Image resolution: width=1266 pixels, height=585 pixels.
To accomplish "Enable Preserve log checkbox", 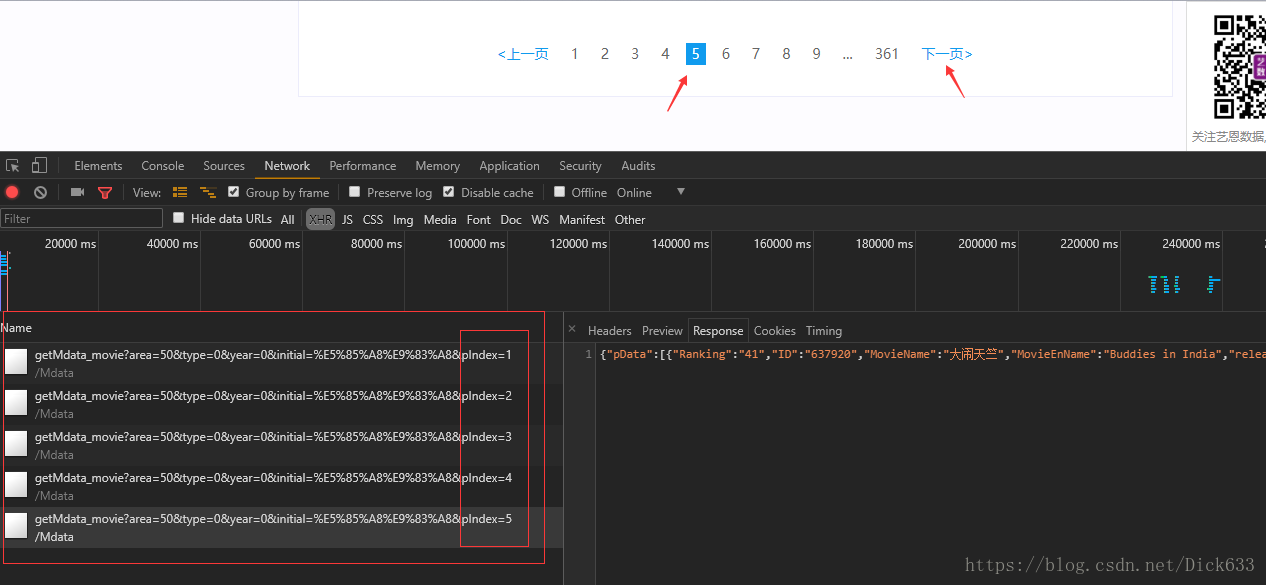I will point(354,192).
